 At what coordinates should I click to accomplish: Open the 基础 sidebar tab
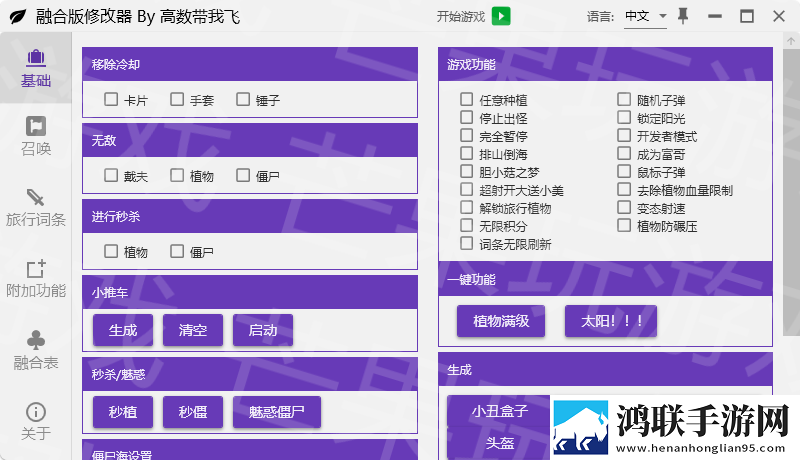click(x=36, y=68)
